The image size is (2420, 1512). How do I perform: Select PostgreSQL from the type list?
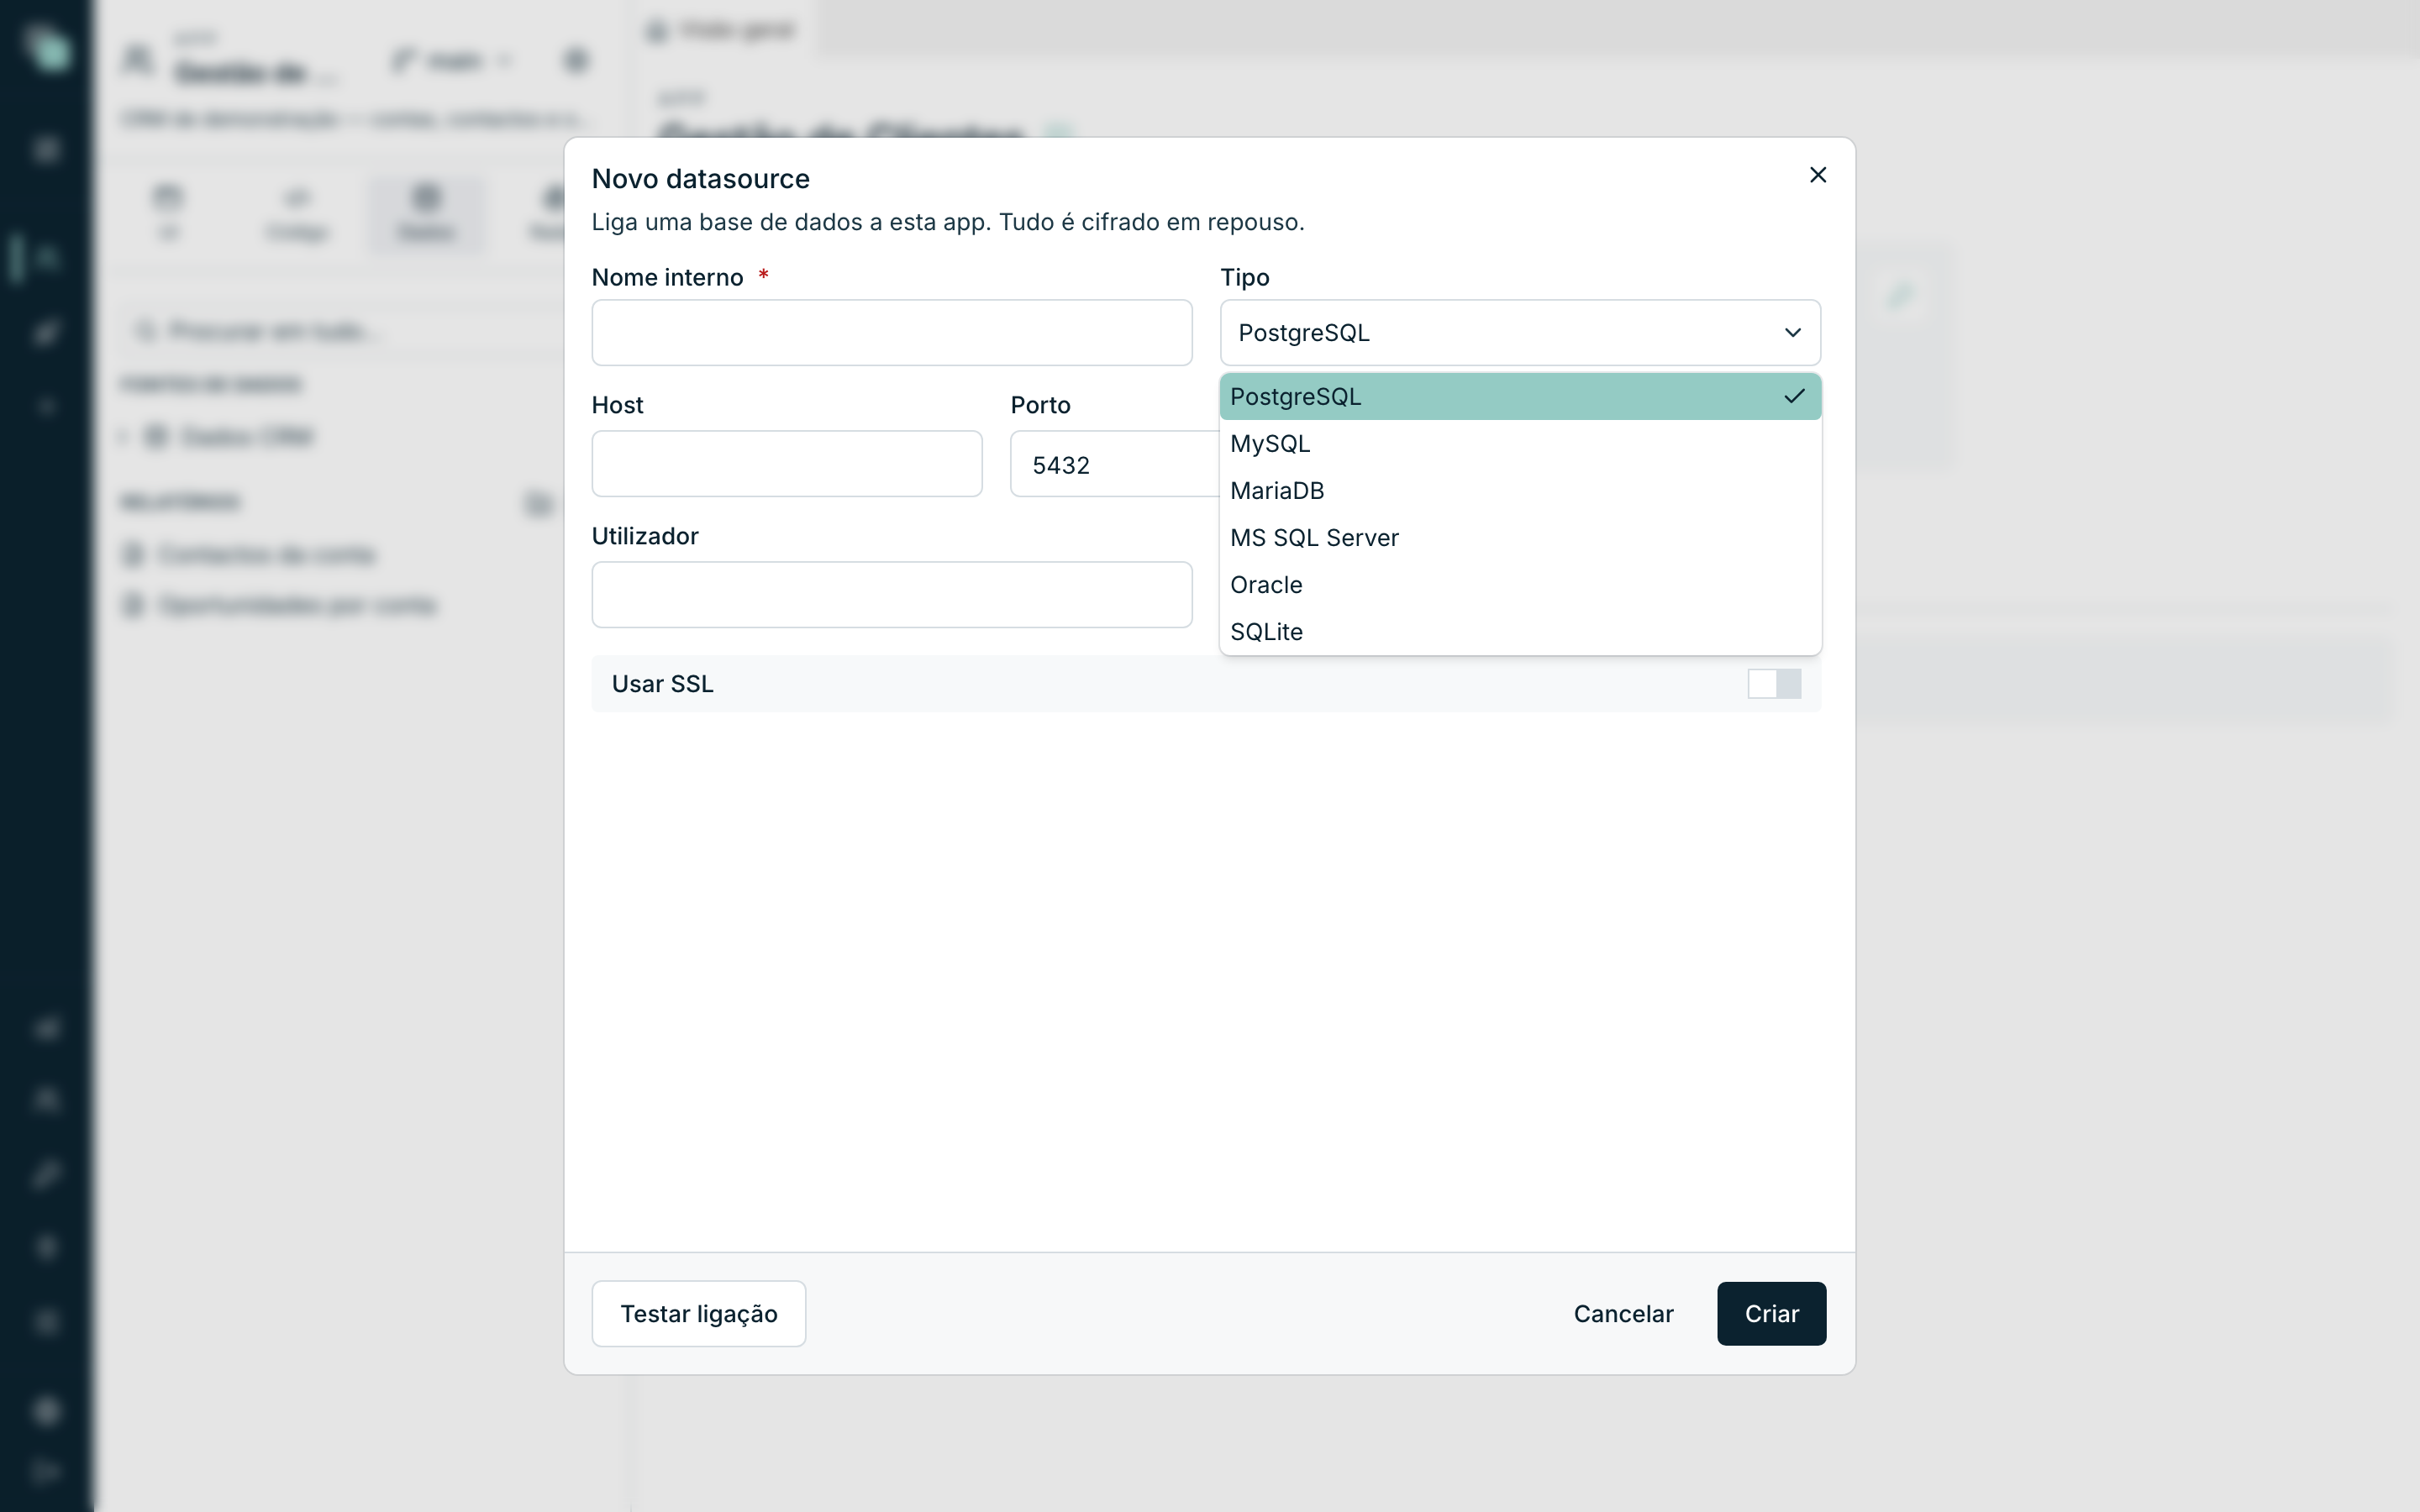click(x=1520, y=397)
